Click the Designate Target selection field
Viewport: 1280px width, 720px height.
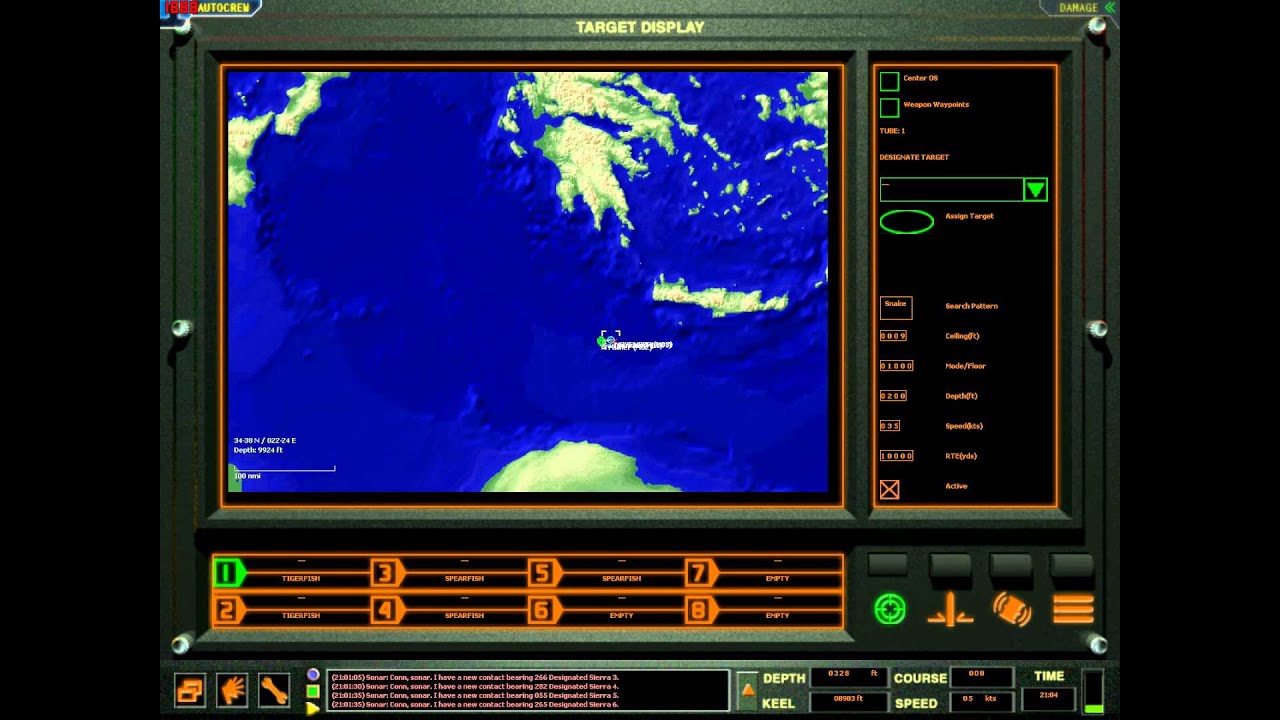pyautogui.click(x=951, y=189)
